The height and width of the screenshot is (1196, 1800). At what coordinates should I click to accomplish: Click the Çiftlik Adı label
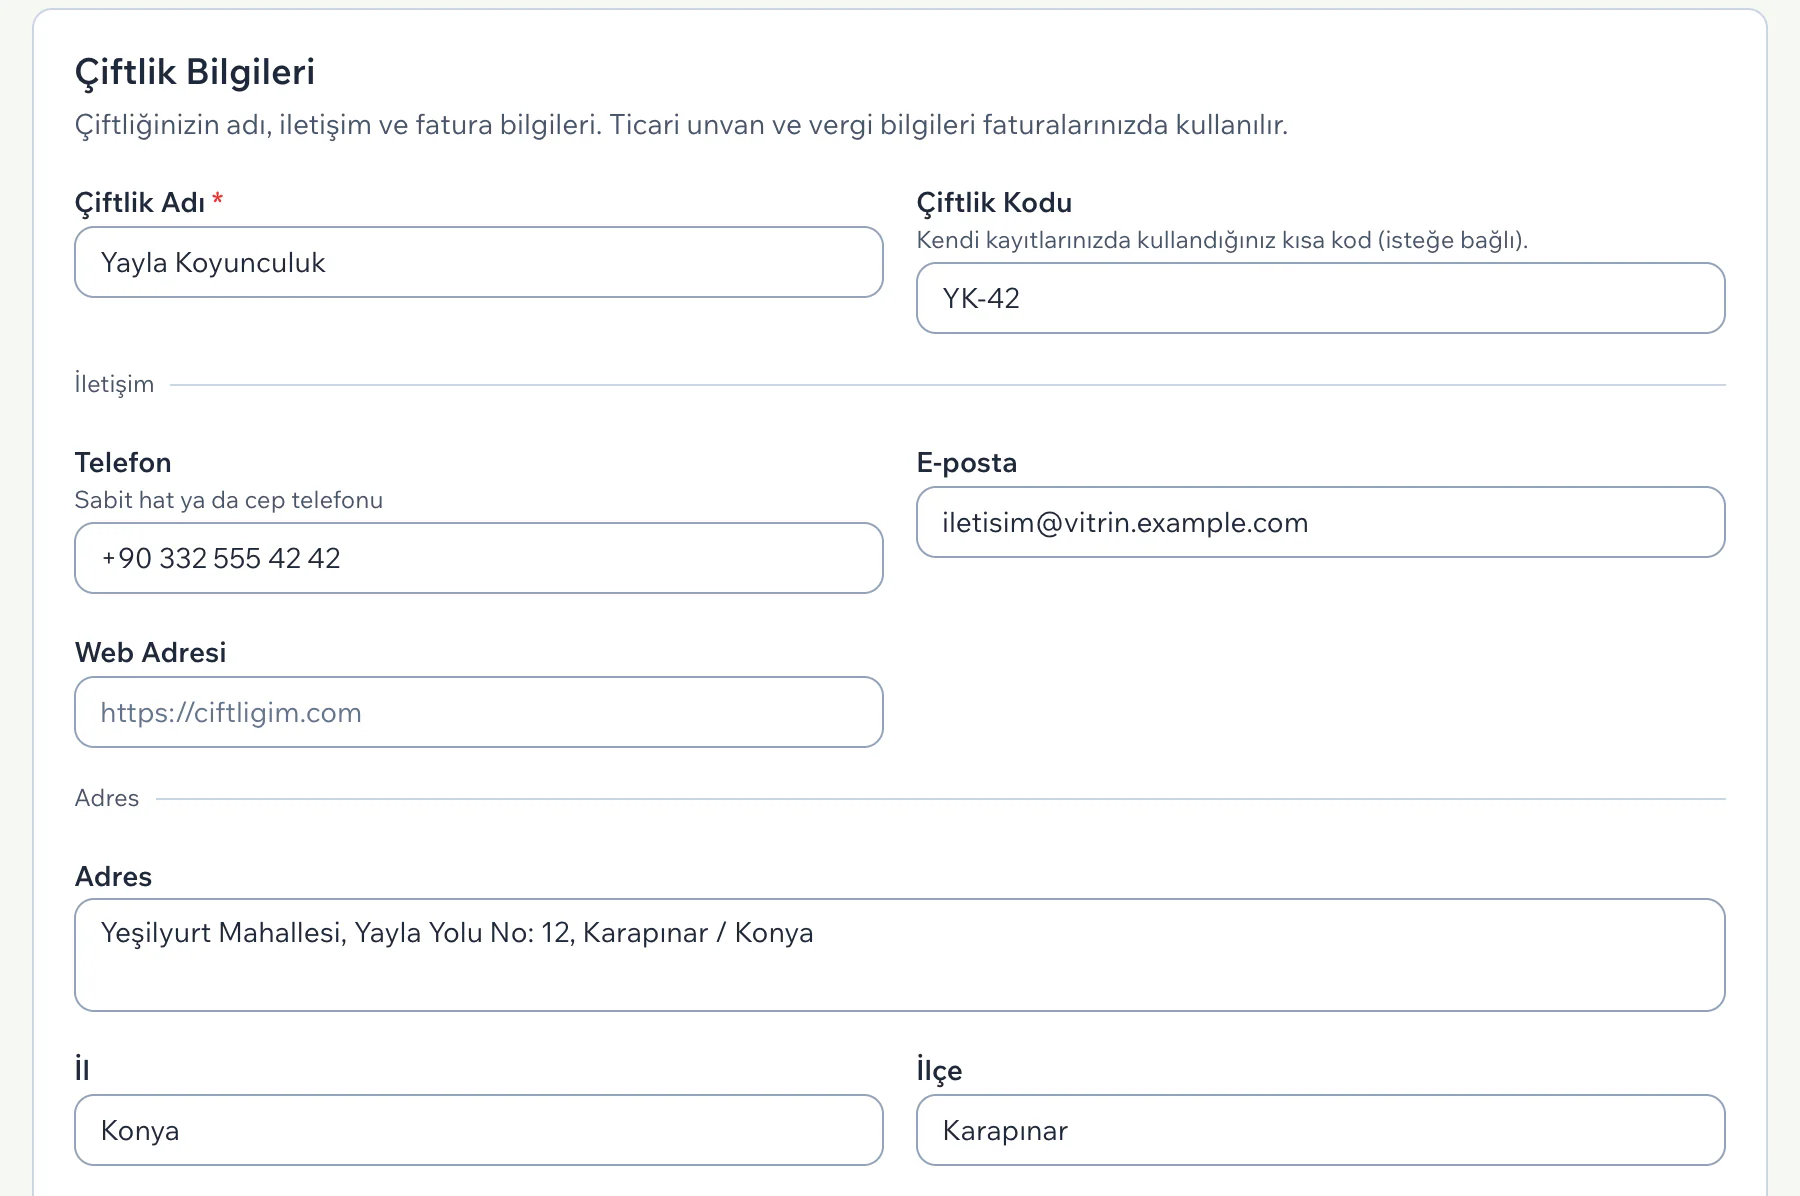[140, 203]
